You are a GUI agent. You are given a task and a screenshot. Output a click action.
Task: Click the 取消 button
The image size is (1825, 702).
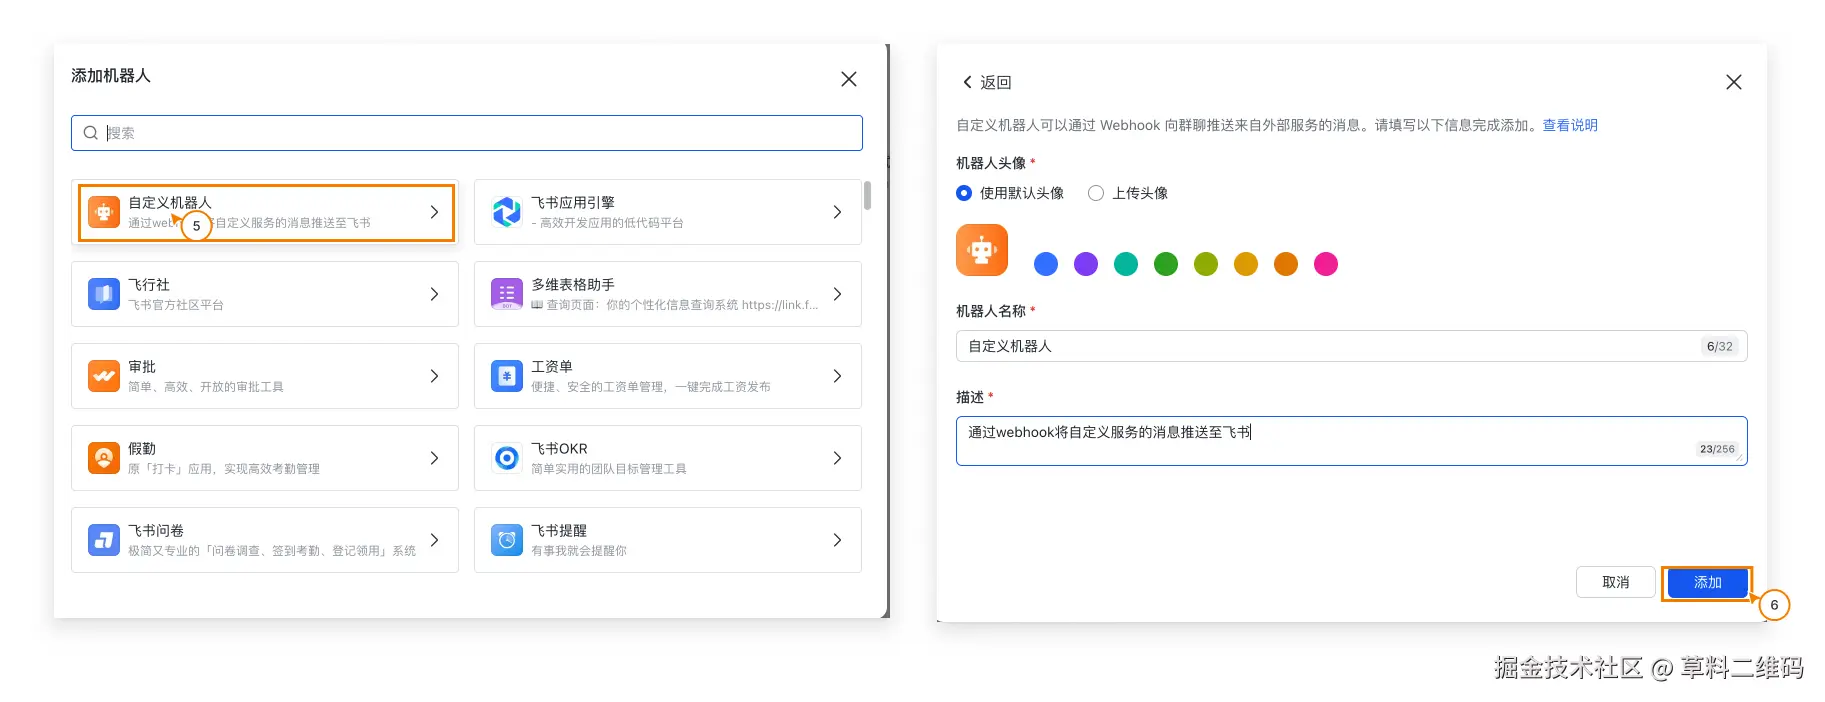[x=1616, y=582]
